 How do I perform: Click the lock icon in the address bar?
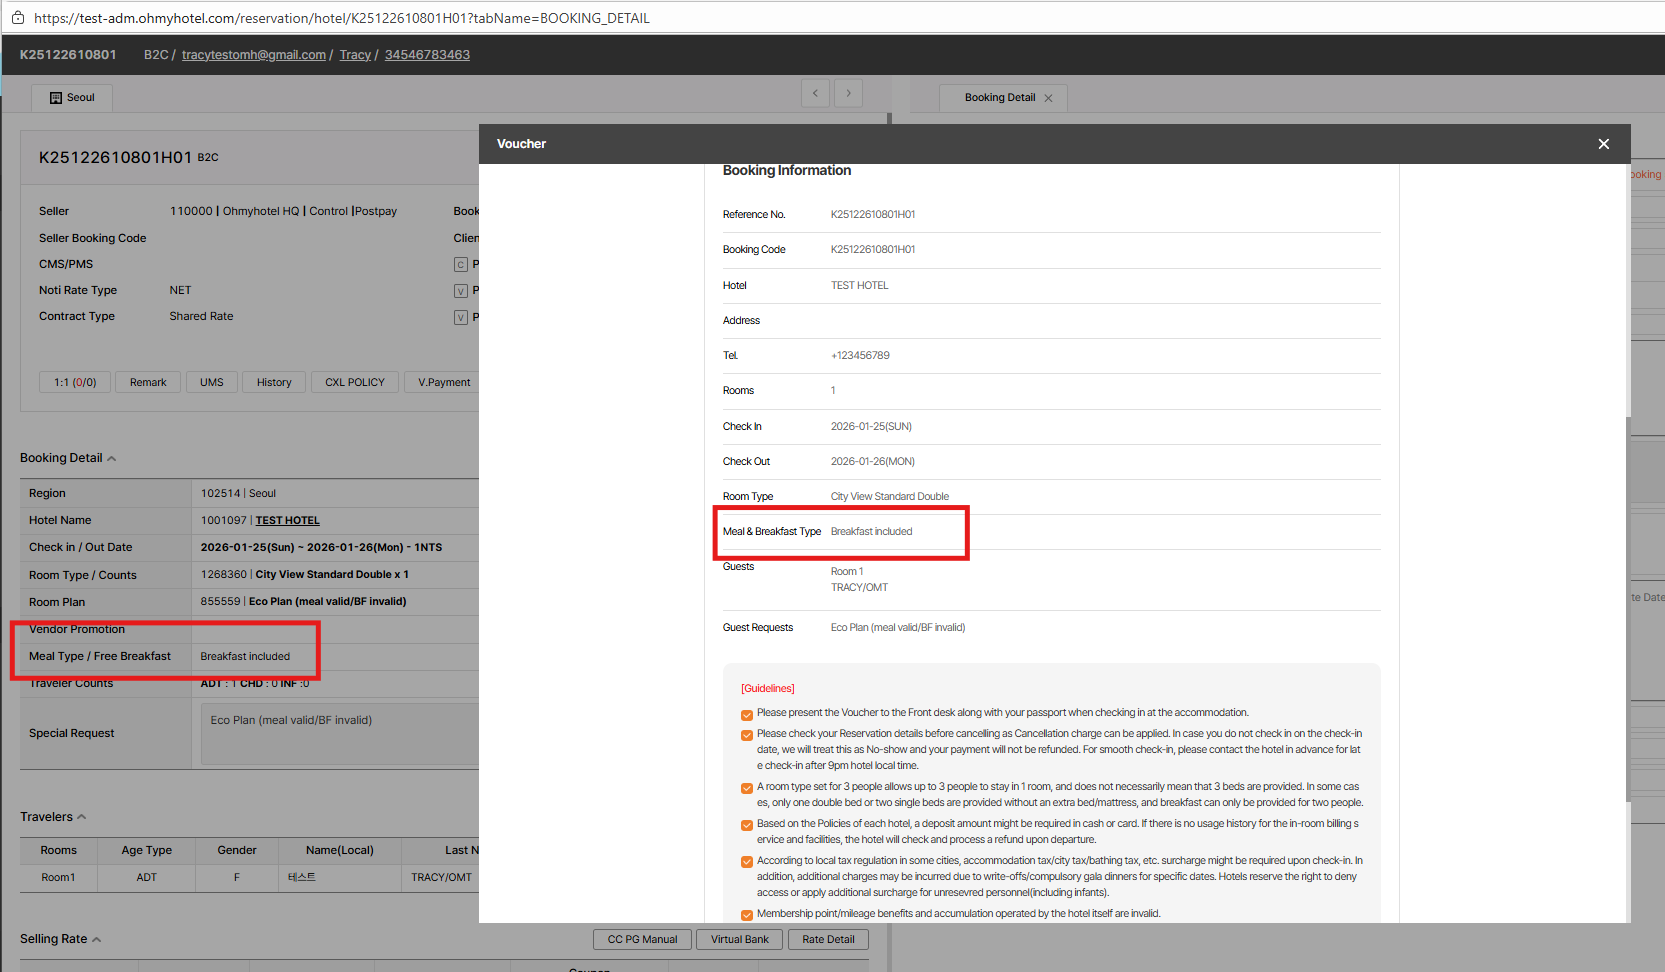click(x=17, y=18)
